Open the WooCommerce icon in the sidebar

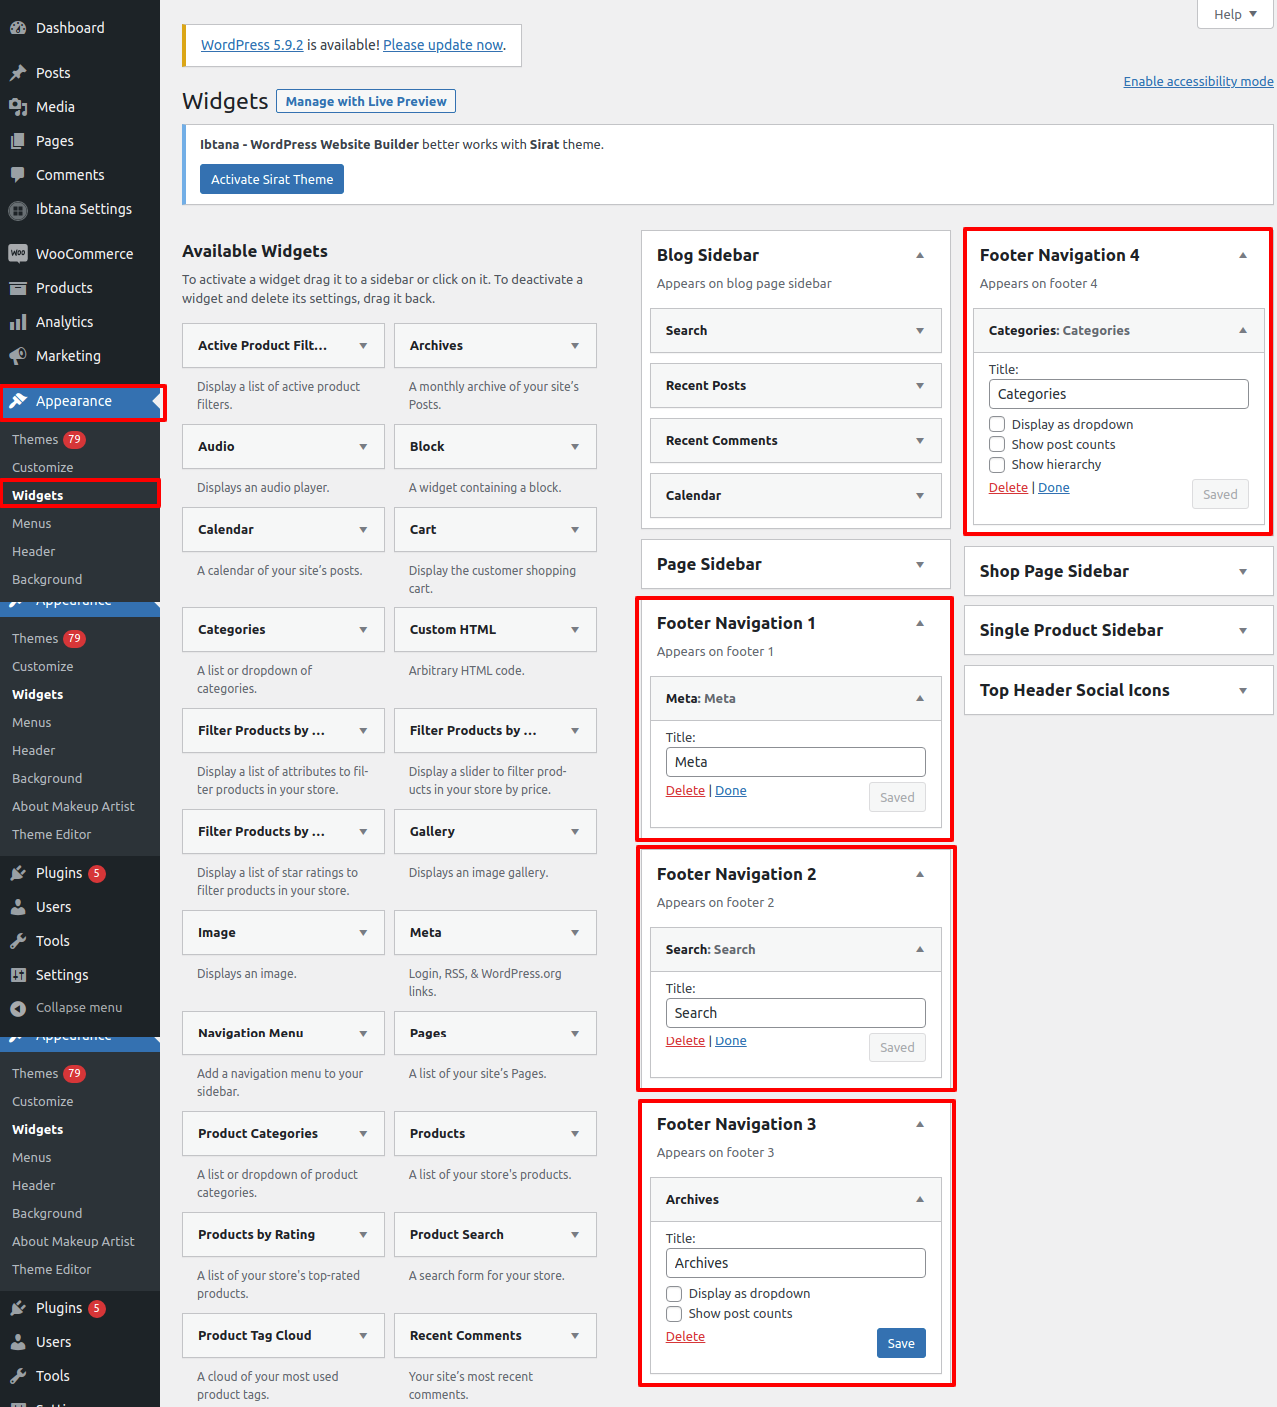point(18,254)
